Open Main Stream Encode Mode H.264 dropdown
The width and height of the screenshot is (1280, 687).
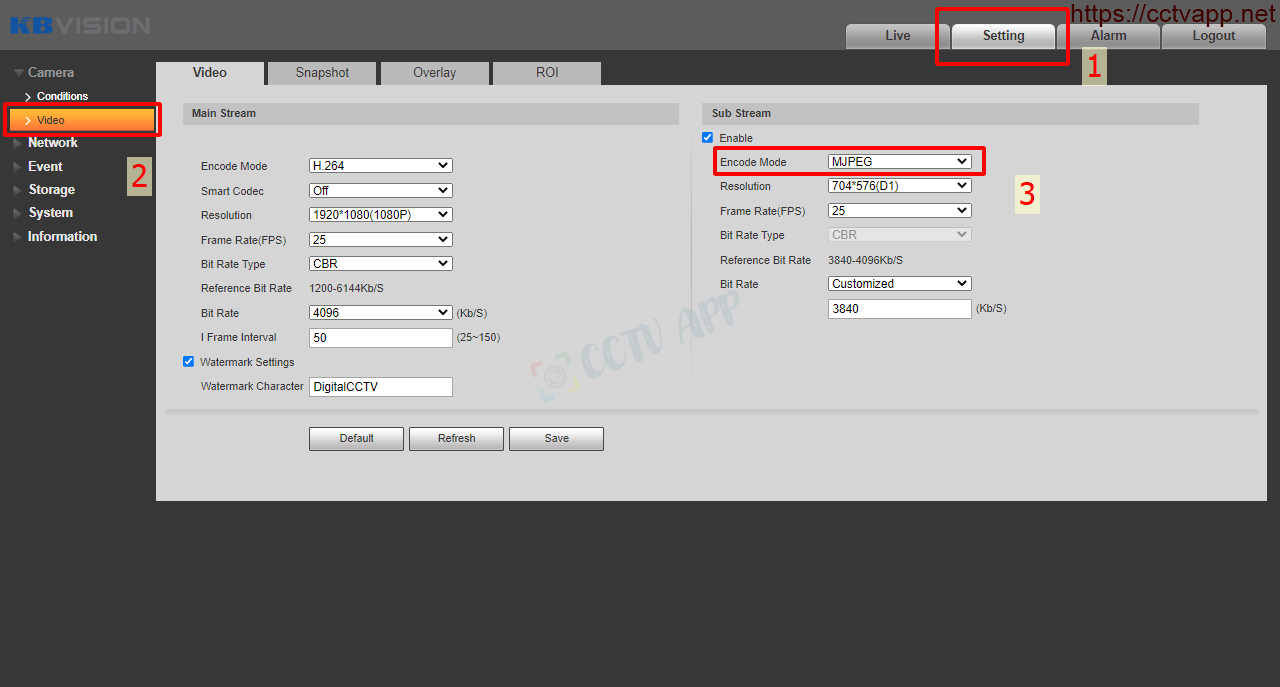[x=381, y=166]
